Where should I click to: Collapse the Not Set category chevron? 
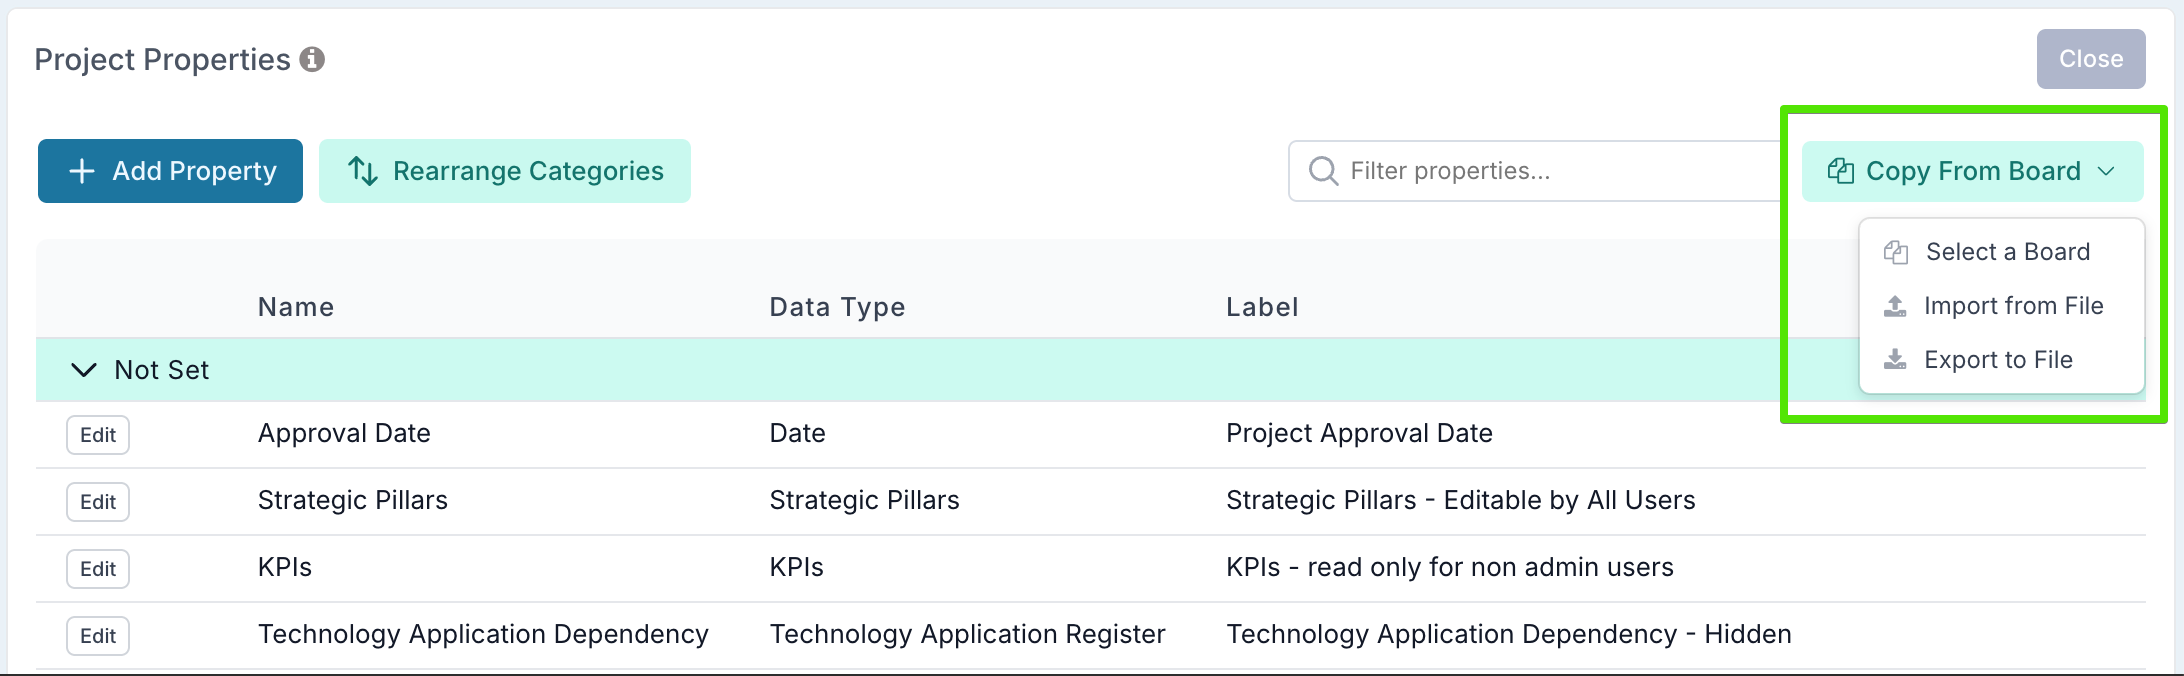click(85, 370)
